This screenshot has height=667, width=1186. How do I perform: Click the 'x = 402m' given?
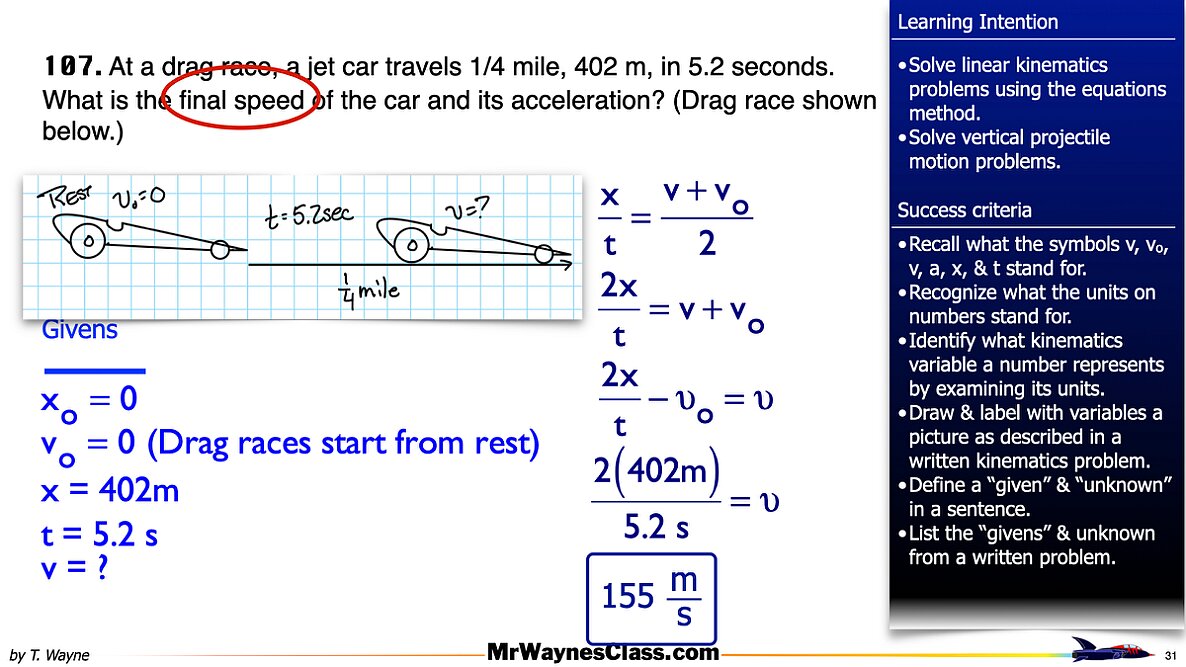[x=110, y=491]
